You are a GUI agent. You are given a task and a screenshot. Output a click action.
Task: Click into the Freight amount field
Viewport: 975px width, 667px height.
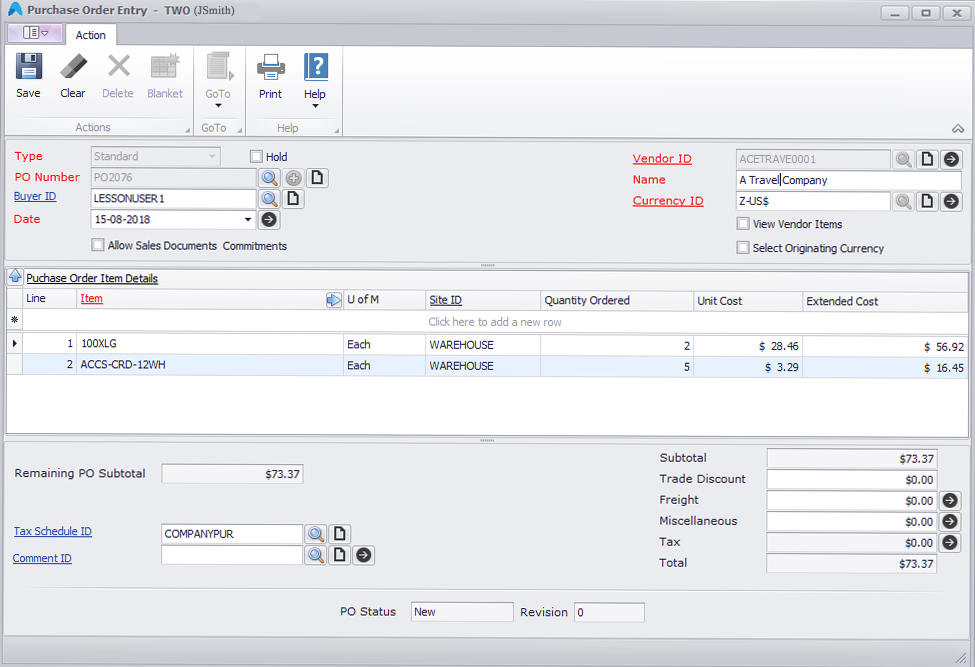852,500
